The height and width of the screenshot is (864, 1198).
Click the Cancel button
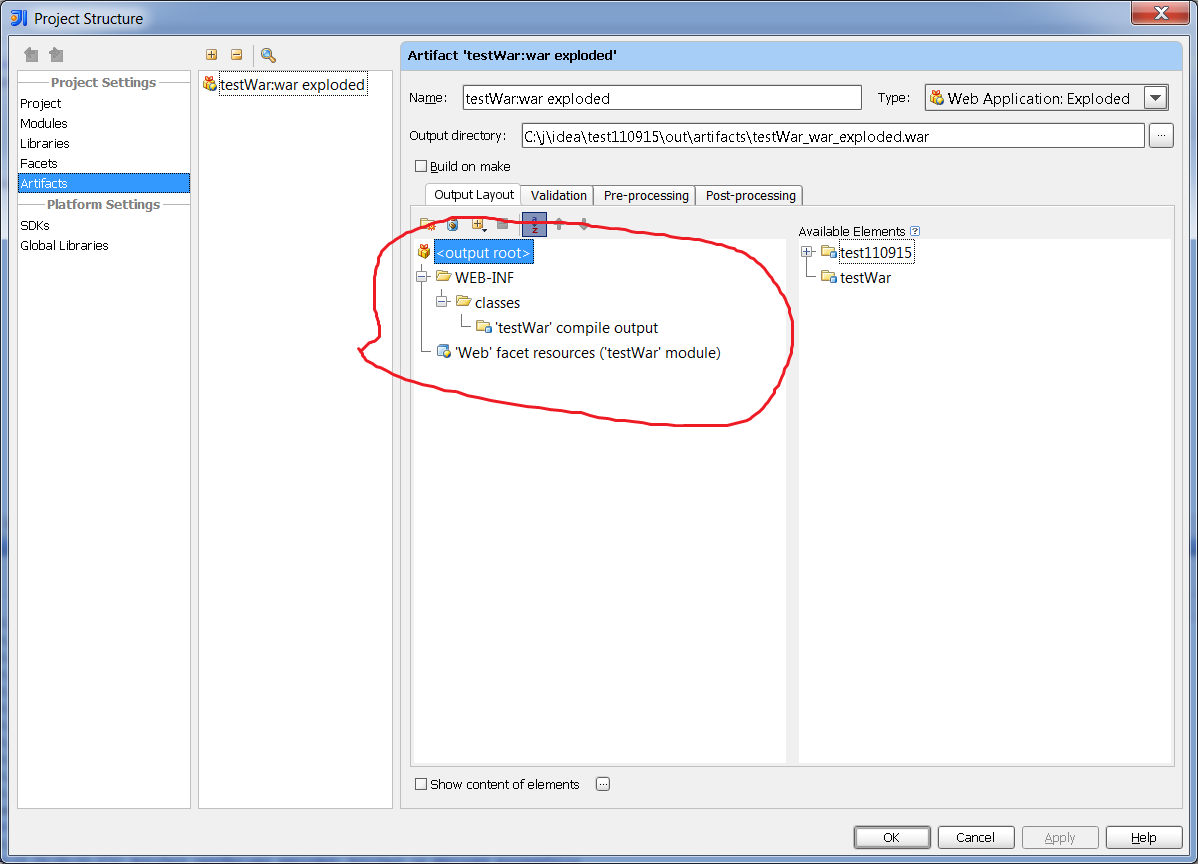coord(976,837)
